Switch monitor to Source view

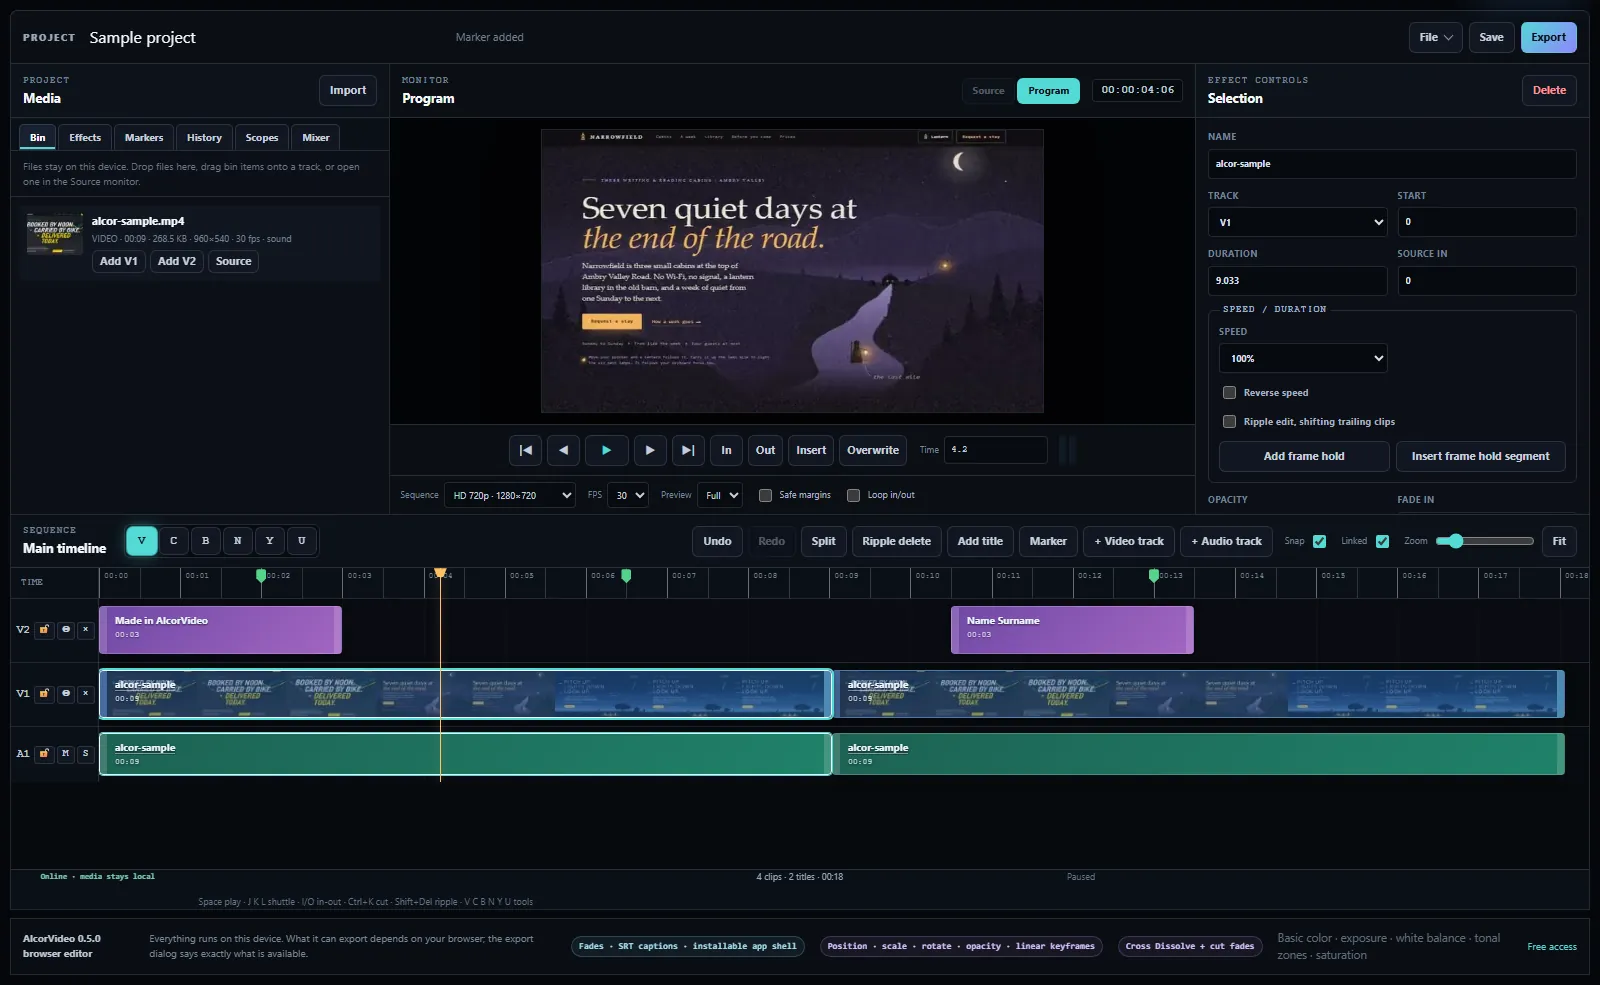[988, 90]
